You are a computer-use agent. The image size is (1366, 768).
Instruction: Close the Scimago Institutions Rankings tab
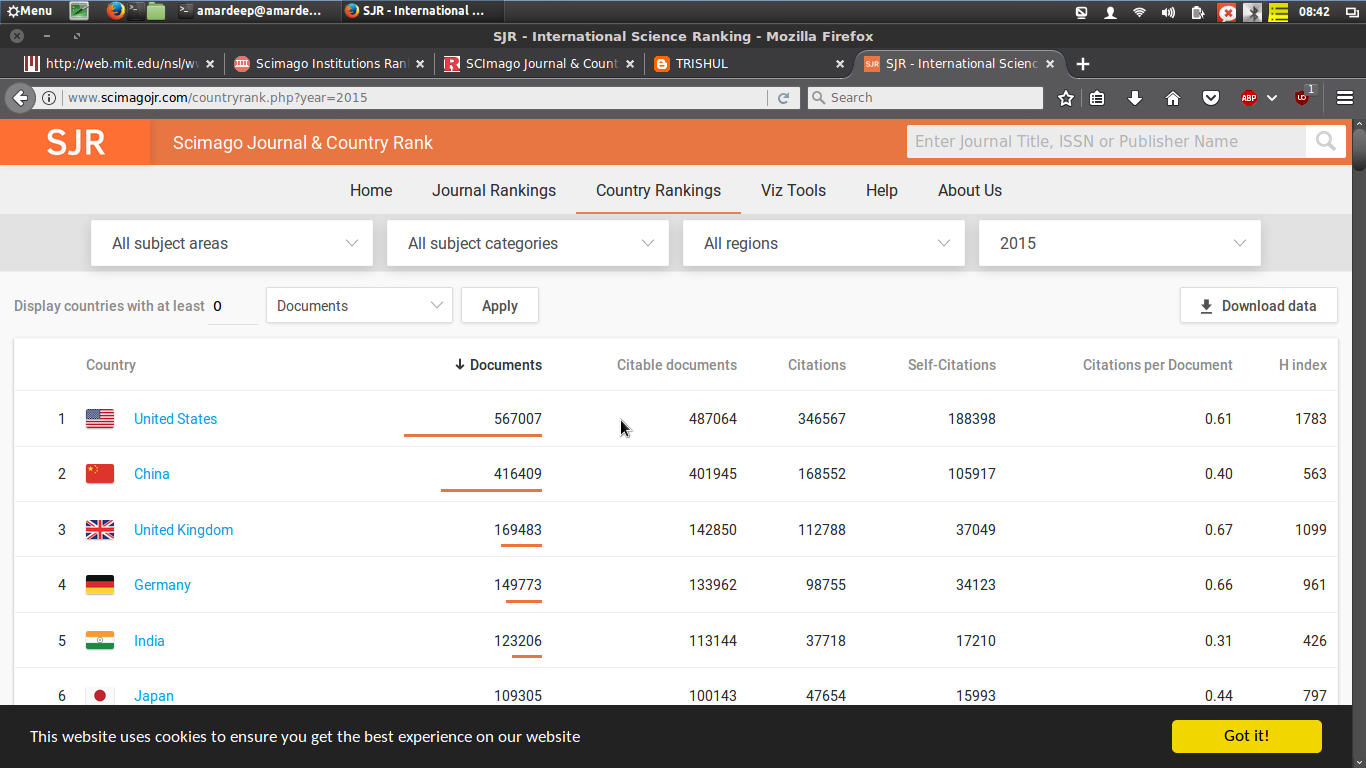420,64
